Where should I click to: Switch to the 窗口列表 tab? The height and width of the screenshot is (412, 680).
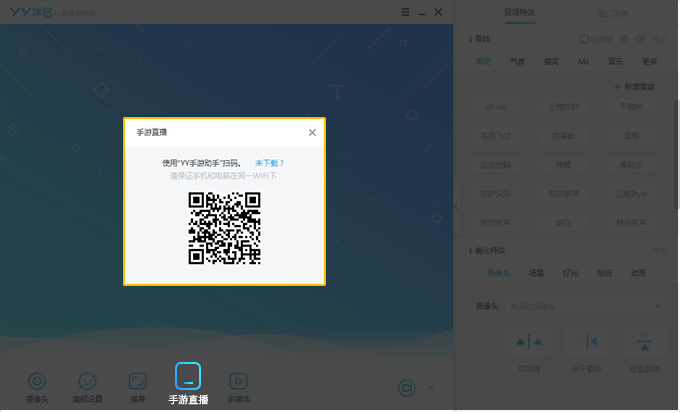(x=613, y=13)
